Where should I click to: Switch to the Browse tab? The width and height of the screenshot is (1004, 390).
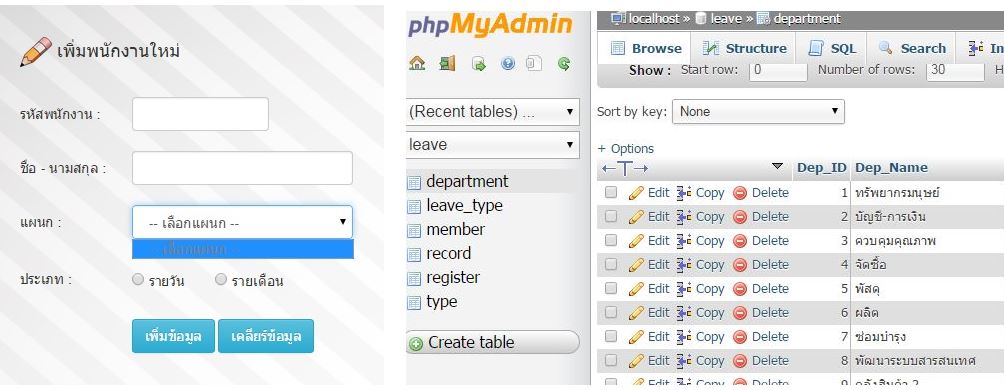pyautogui.click(x=646, y=48)
